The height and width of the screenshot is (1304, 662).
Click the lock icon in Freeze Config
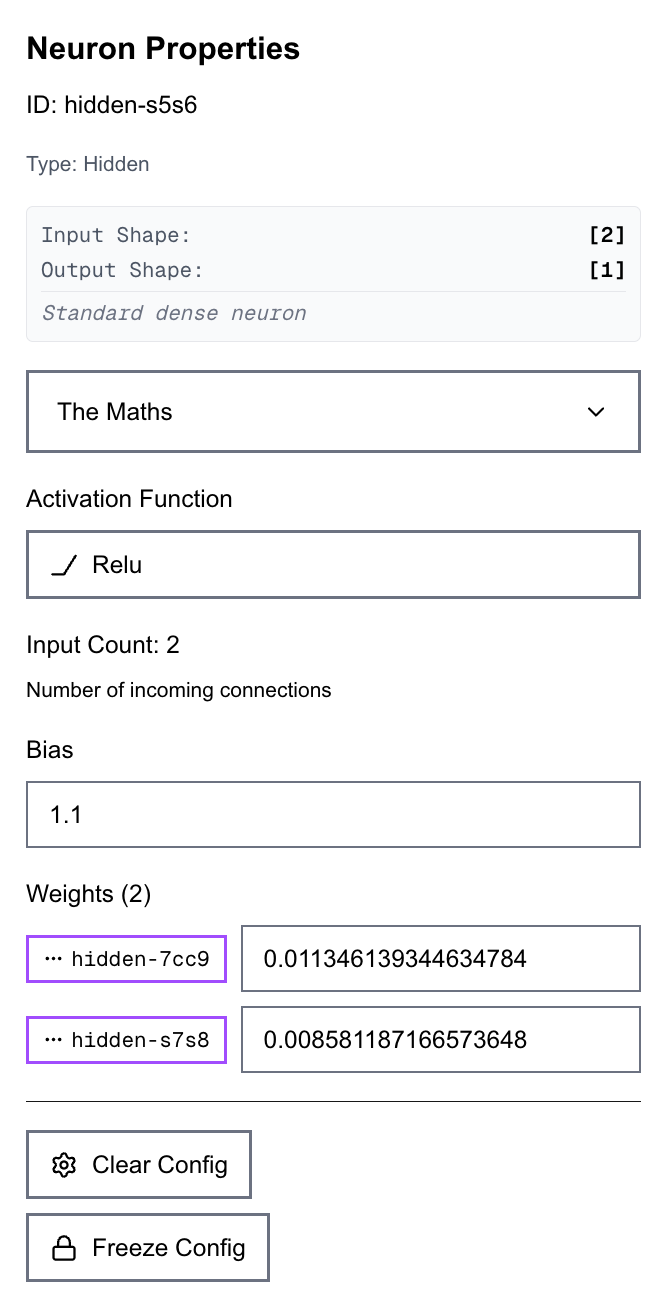point(64,1248)
